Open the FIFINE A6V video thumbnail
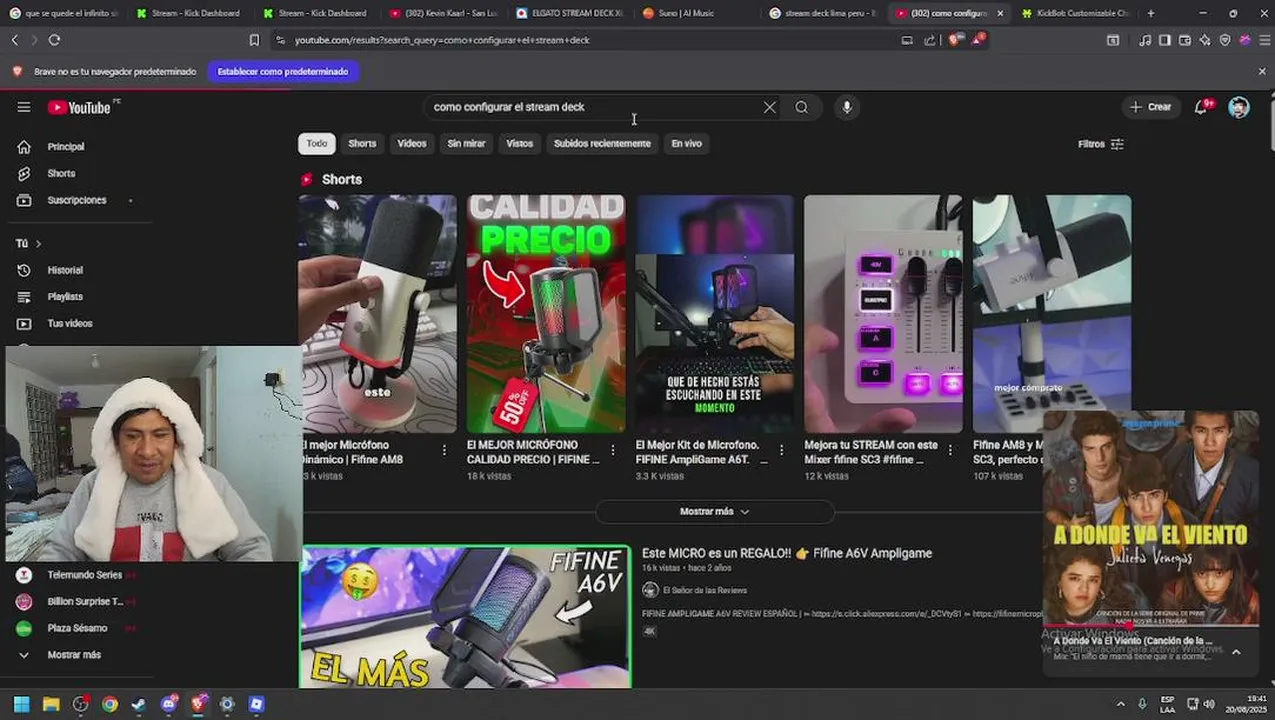This screenshot has height=720, width=1275. coord(465,617)
